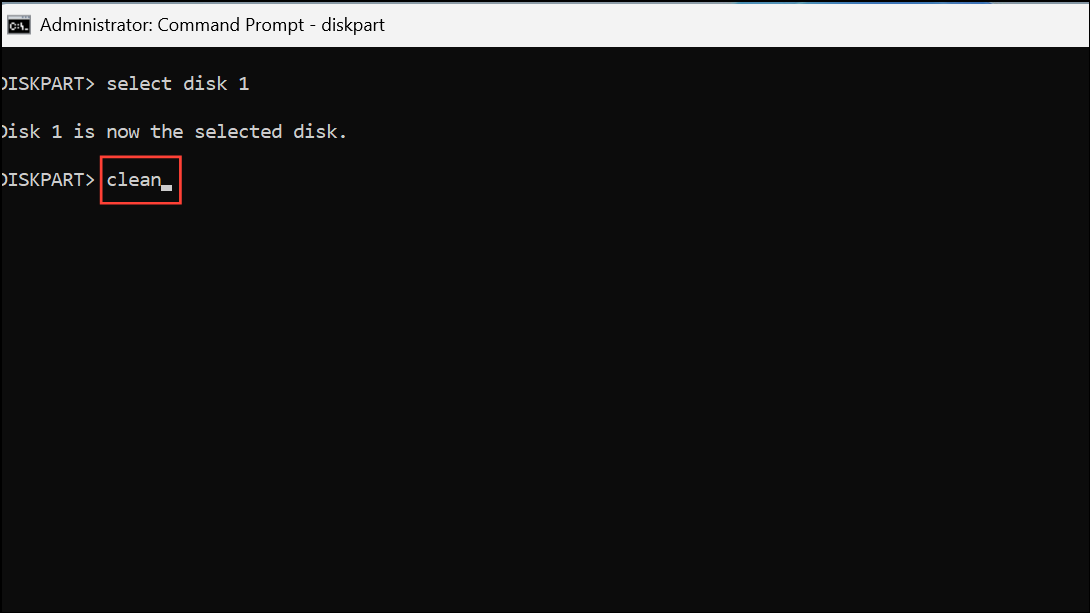Click the empty title bar area right of 'diskpart'
The width and height of the screenshot is (1090, 613).
(x=737, y=25)
